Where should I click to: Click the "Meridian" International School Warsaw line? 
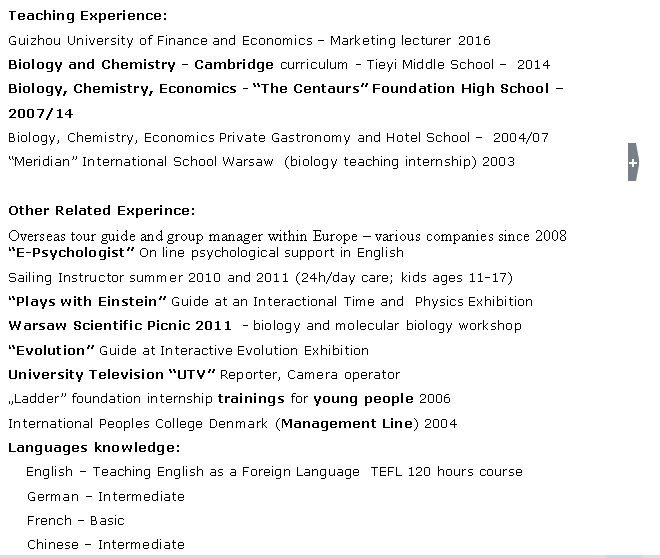[x=261, y=162]
